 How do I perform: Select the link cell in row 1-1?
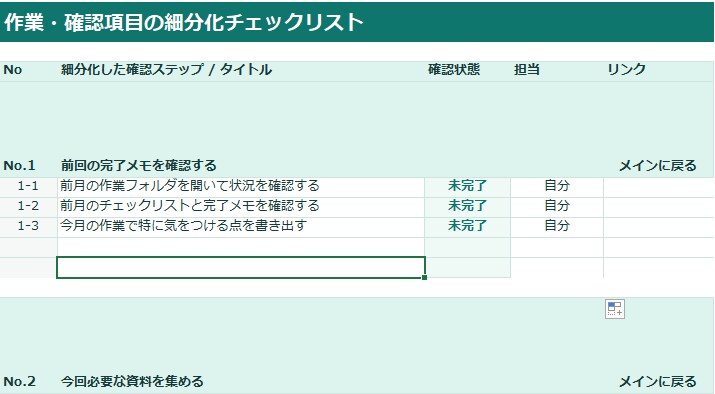click(x=659, y=186)
